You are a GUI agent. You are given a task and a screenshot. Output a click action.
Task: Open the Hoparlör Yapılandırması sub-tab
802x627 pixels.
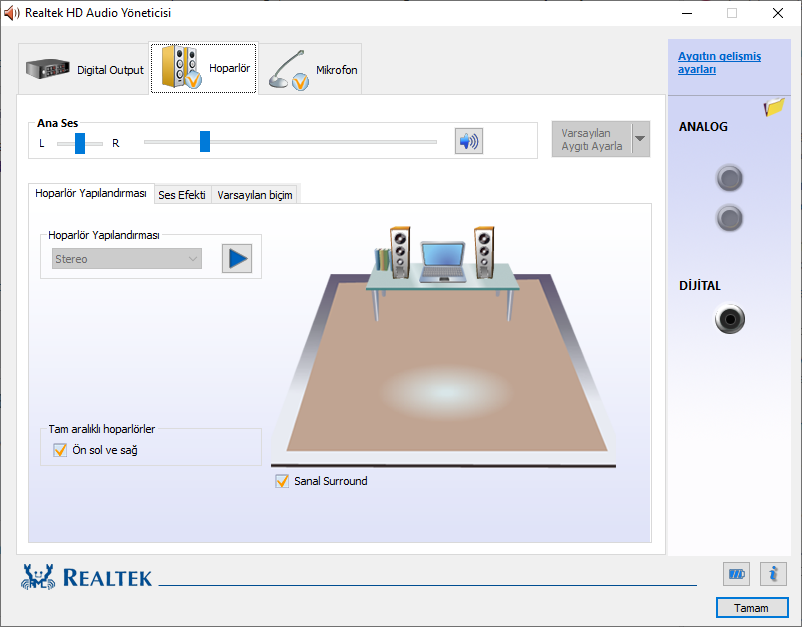click(91, 193)
